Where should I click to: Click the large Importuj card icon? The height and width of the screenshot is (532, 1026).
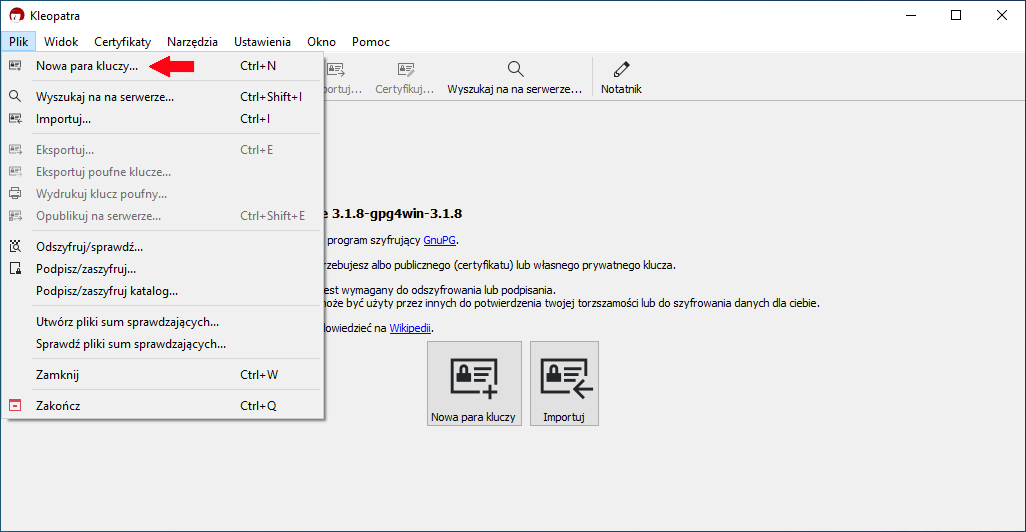coord(566,378)
